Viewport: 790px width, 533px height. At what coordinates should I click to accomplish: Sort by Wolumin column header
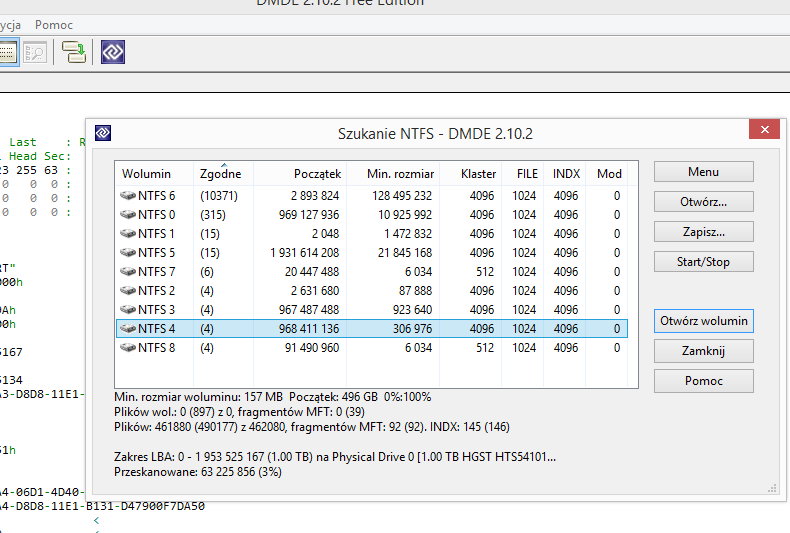(x=154, y=174)
